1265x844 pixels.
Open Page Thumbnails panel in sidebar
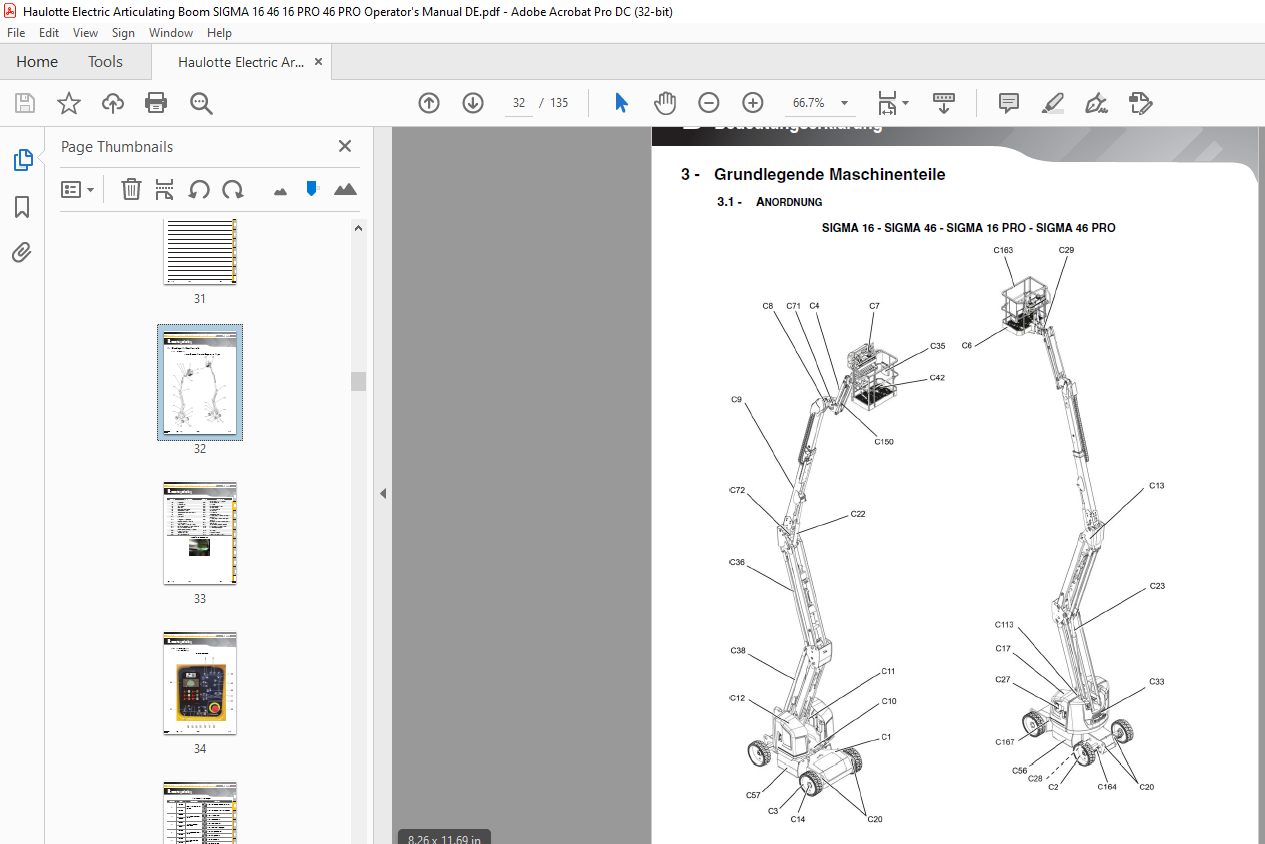pos(22,159)
